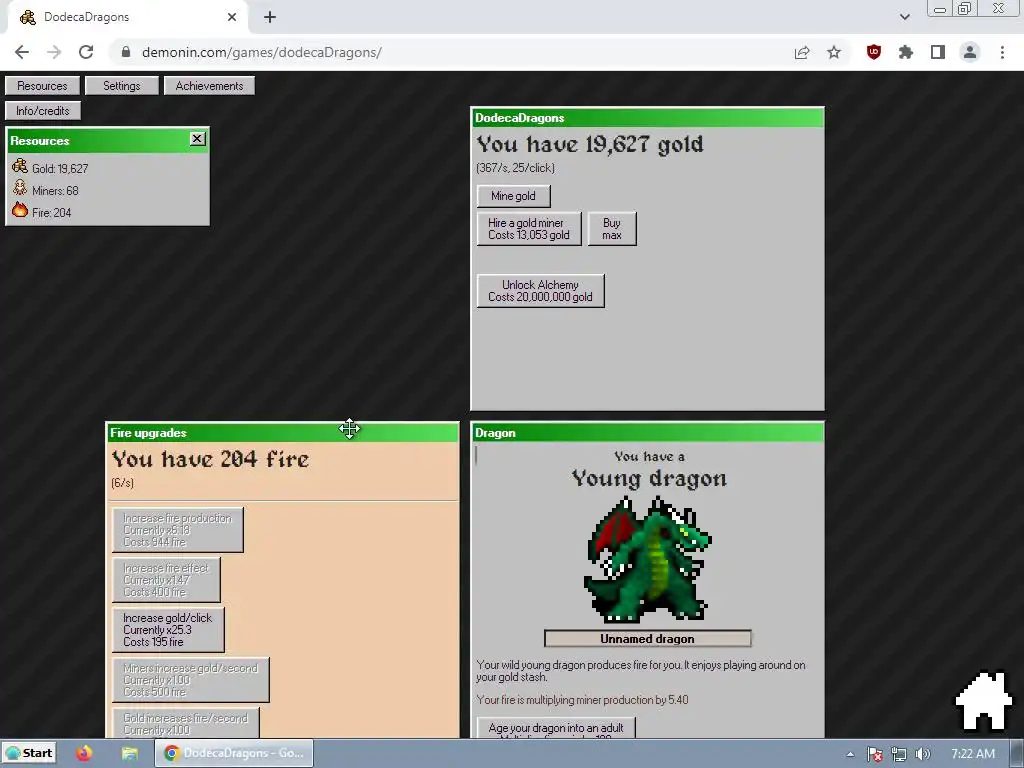Click browser forward arrow
This screenshot has height=768, width=1024.
[54, 52]
